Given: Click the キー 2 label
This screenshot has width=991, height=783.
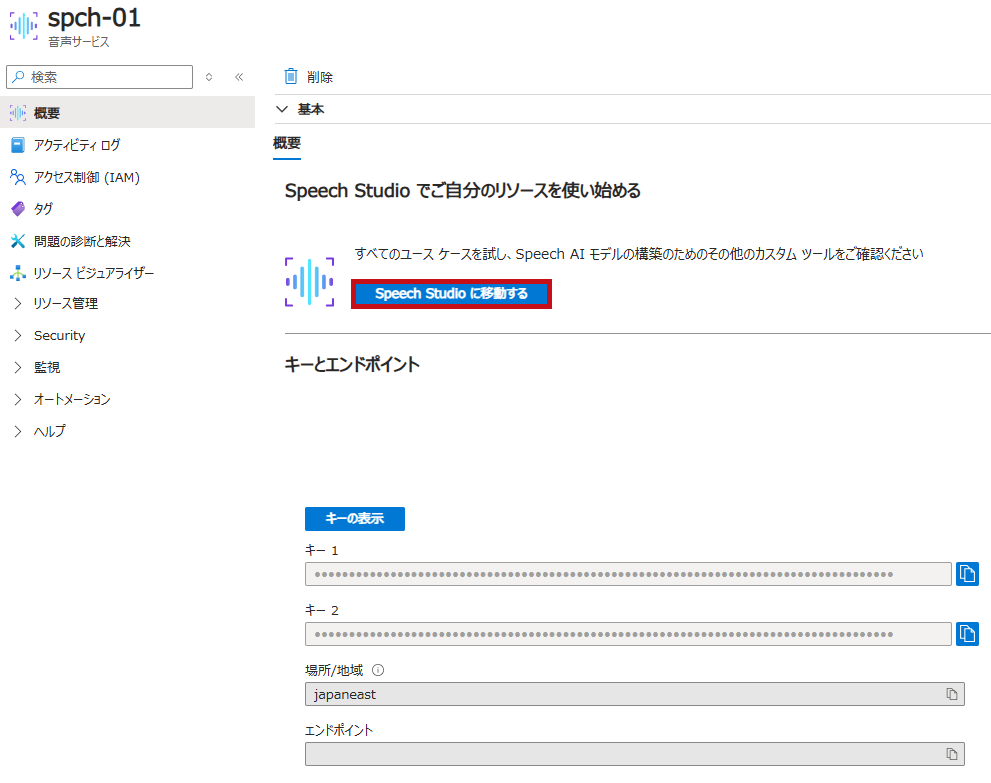Looking at the screenshot, I should click(x=322, y=610).
